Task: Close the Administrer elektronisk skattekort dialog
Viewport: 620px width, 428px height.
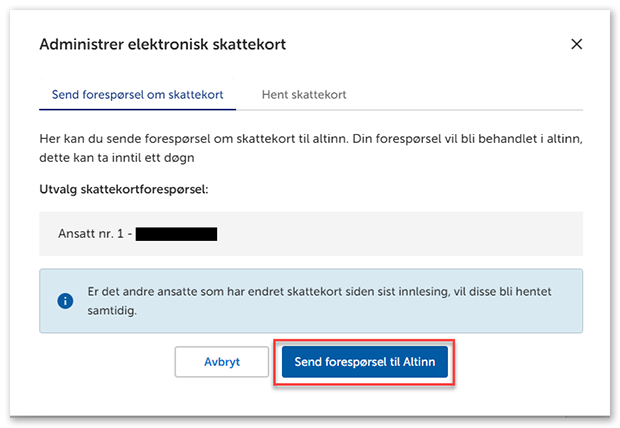Action: point(576,44)
